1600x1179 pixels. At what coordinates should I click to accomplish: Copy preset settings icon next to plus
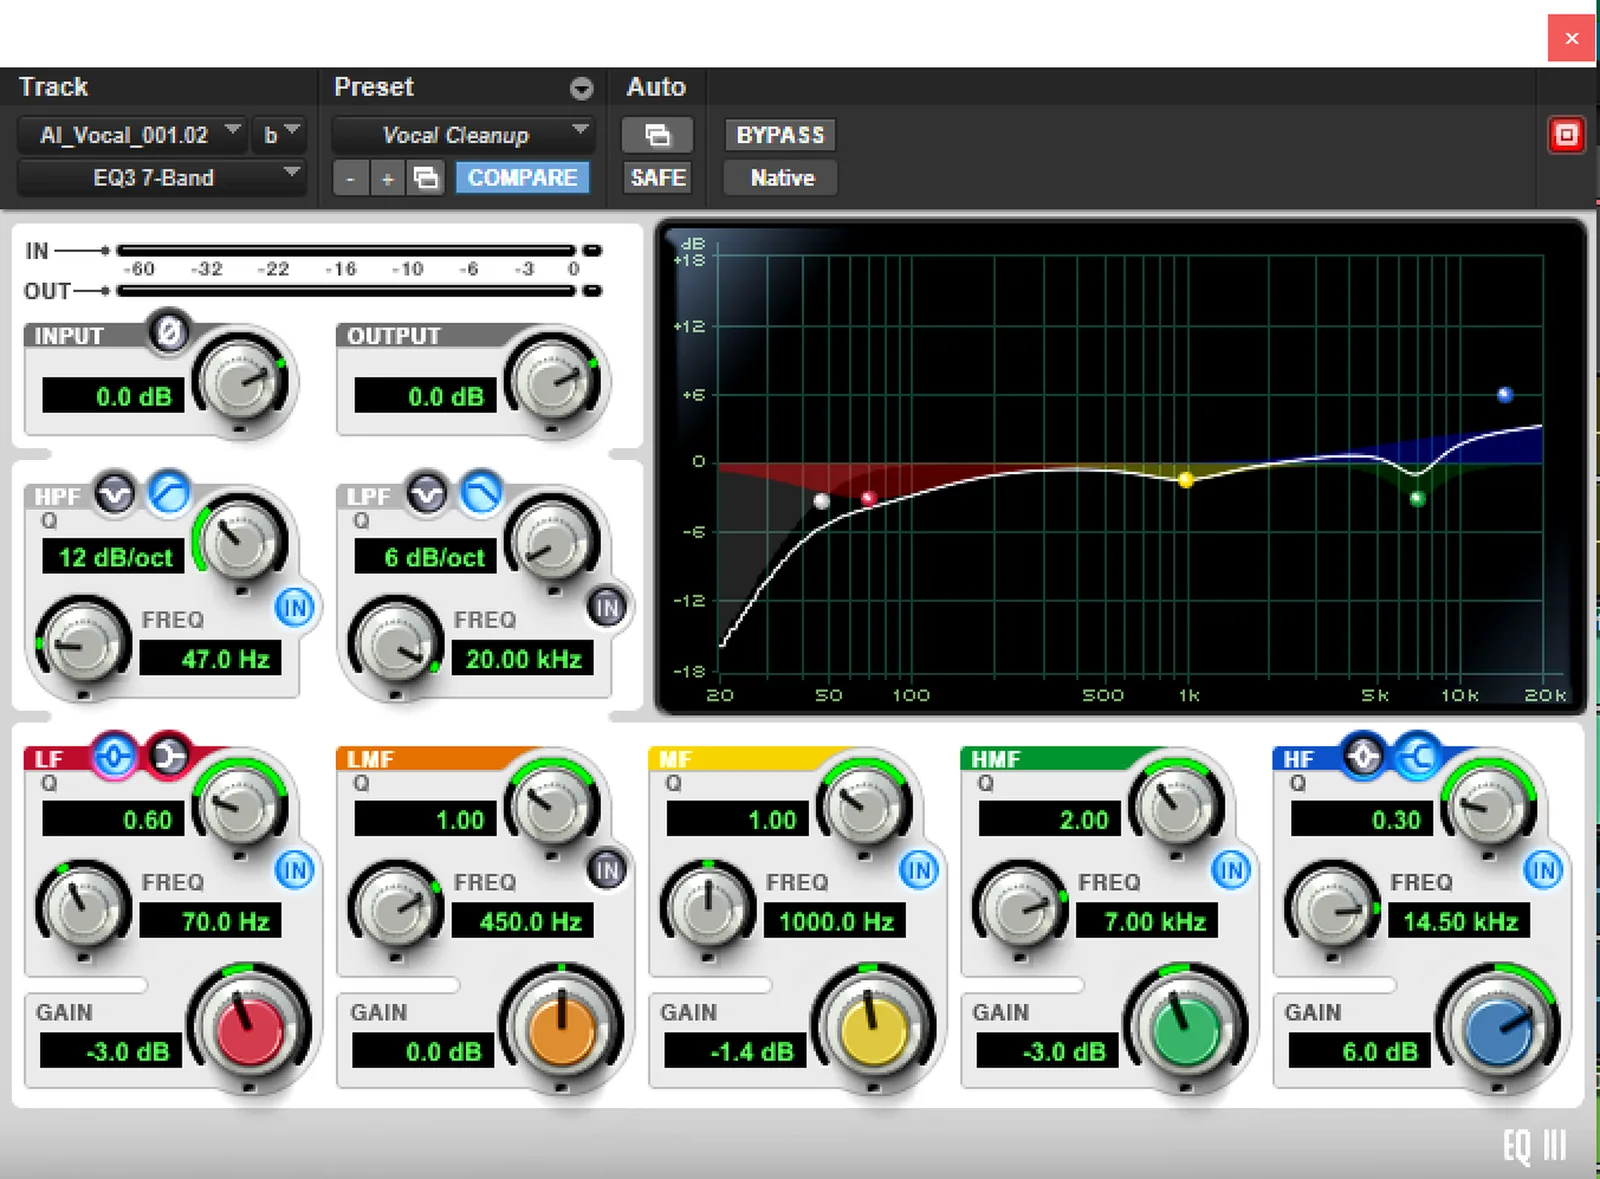coord(426,178)
